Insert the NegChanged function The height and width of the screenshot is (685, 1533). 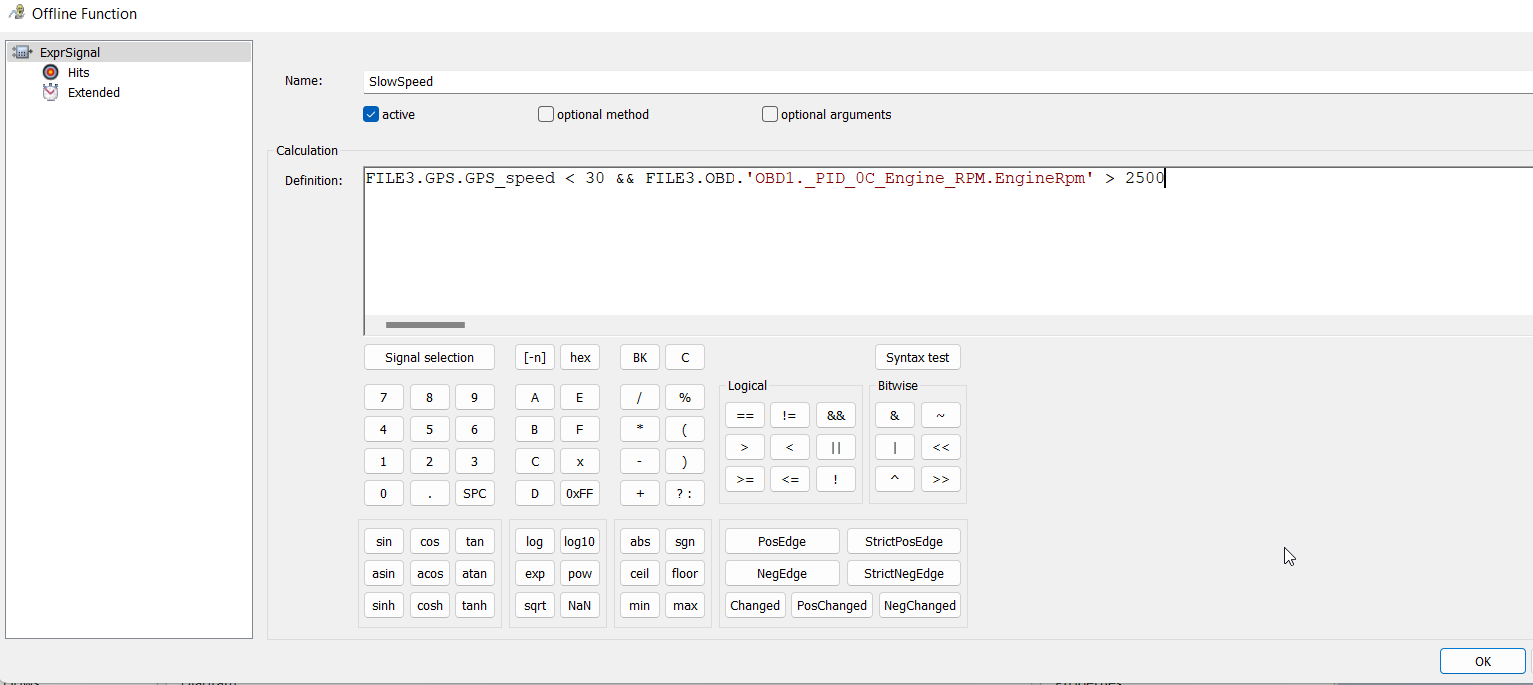coord(920,605)
